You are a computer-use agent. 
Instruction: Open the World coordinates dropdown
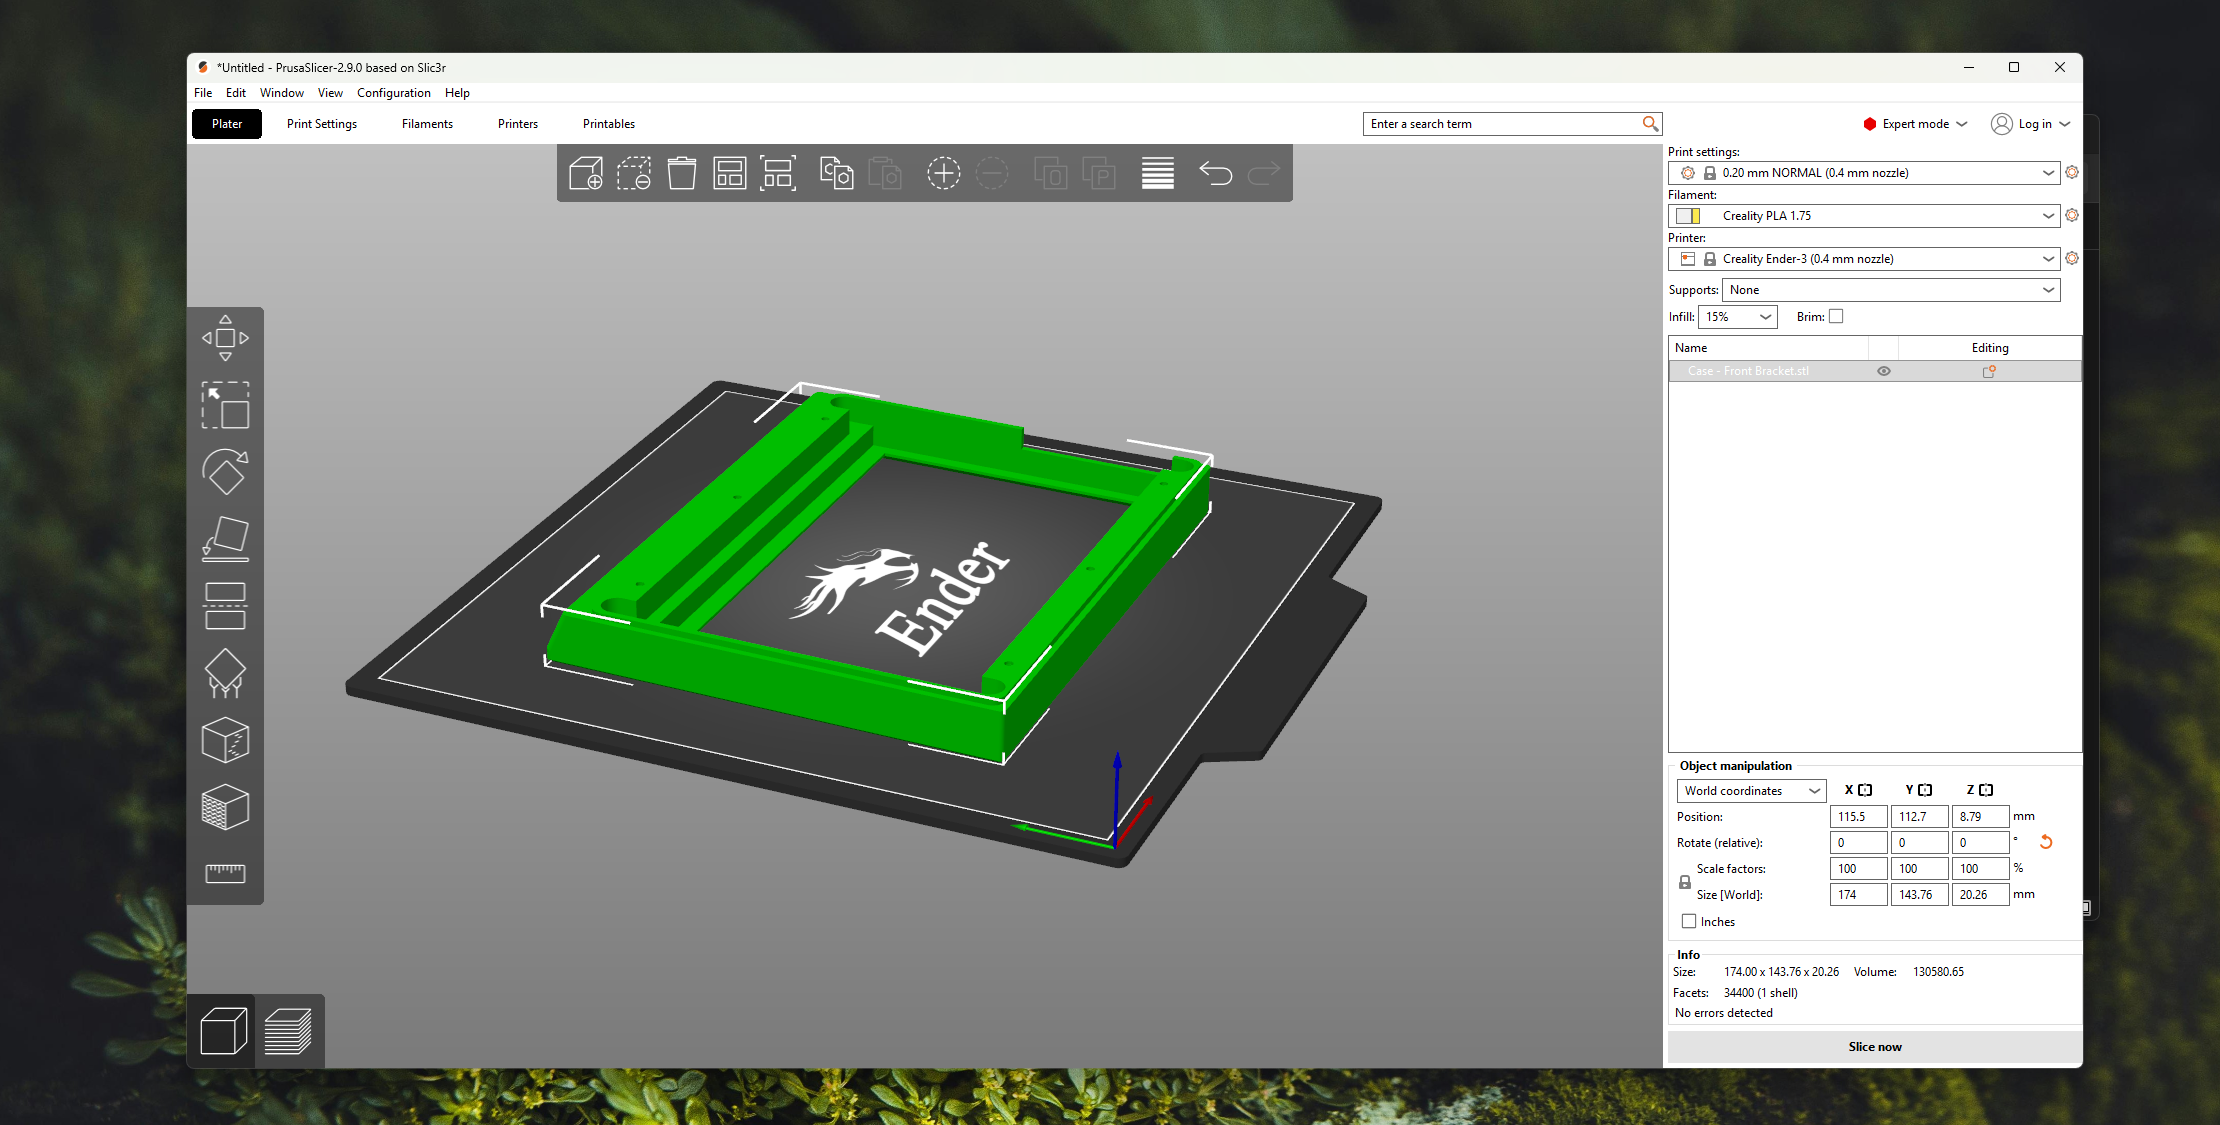(1751, 791)
